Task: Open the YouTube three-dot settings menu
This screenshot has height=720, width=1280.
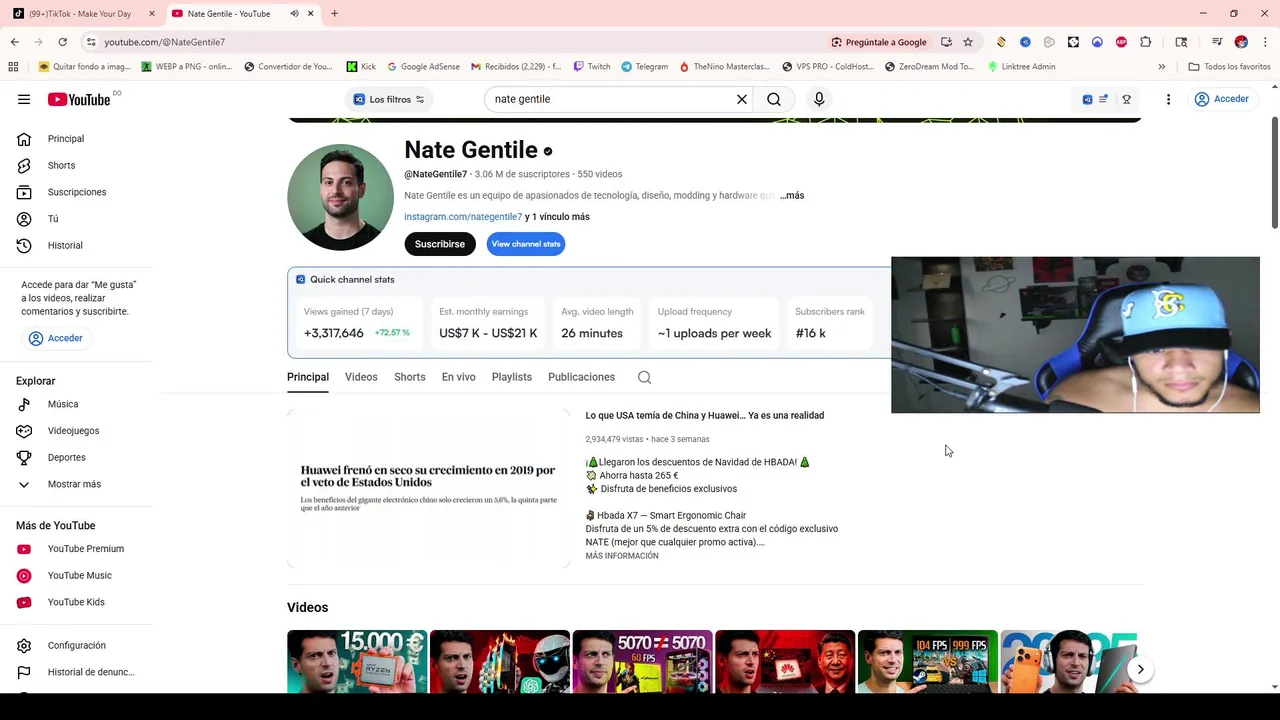Action: click(1168, 99)
